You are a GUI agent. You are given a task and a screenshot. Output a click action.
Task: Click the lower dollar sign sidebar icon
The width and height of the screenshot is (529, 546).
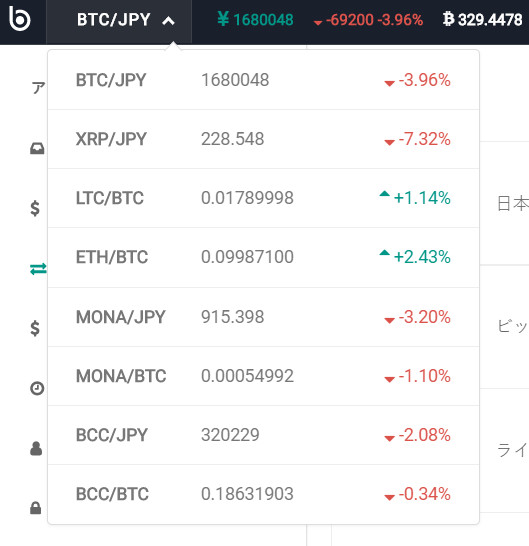tap(35, 328)
